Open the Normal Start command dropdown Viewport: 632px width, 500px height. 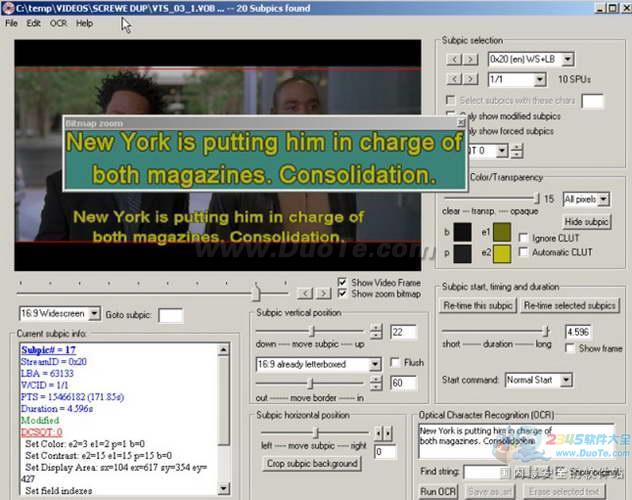566,380
